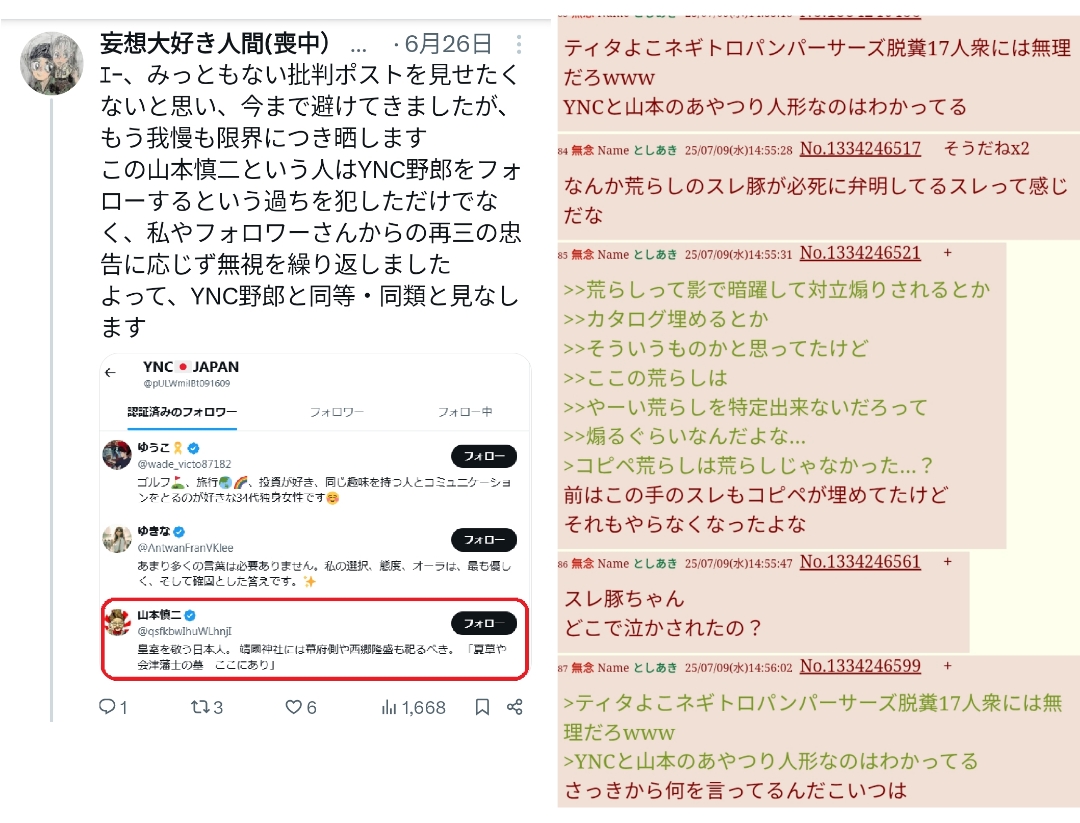Click the そうだねx2 agree counter

(986, 149)
